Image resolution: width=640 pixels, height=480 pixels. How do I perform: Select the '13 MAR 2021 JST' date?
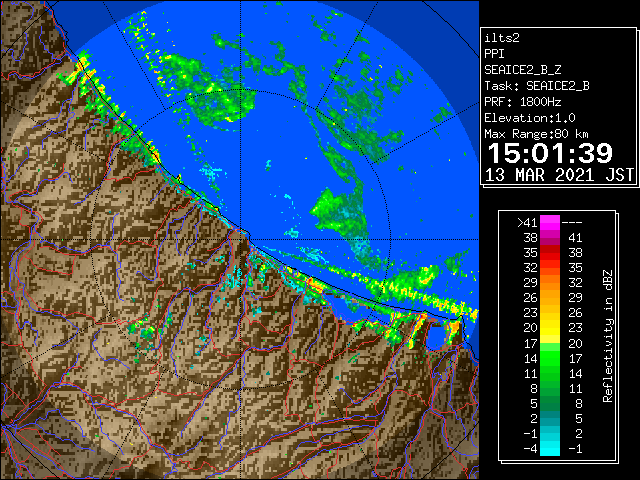click(559, 175)
